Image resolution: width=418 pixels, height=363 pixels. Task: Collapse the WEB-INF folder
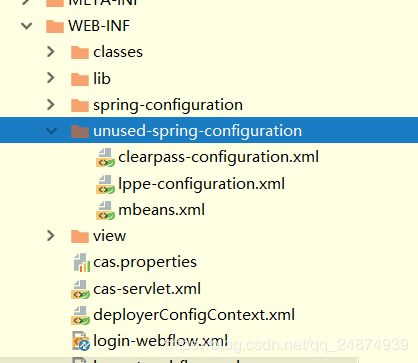click(x=27, y=26)
